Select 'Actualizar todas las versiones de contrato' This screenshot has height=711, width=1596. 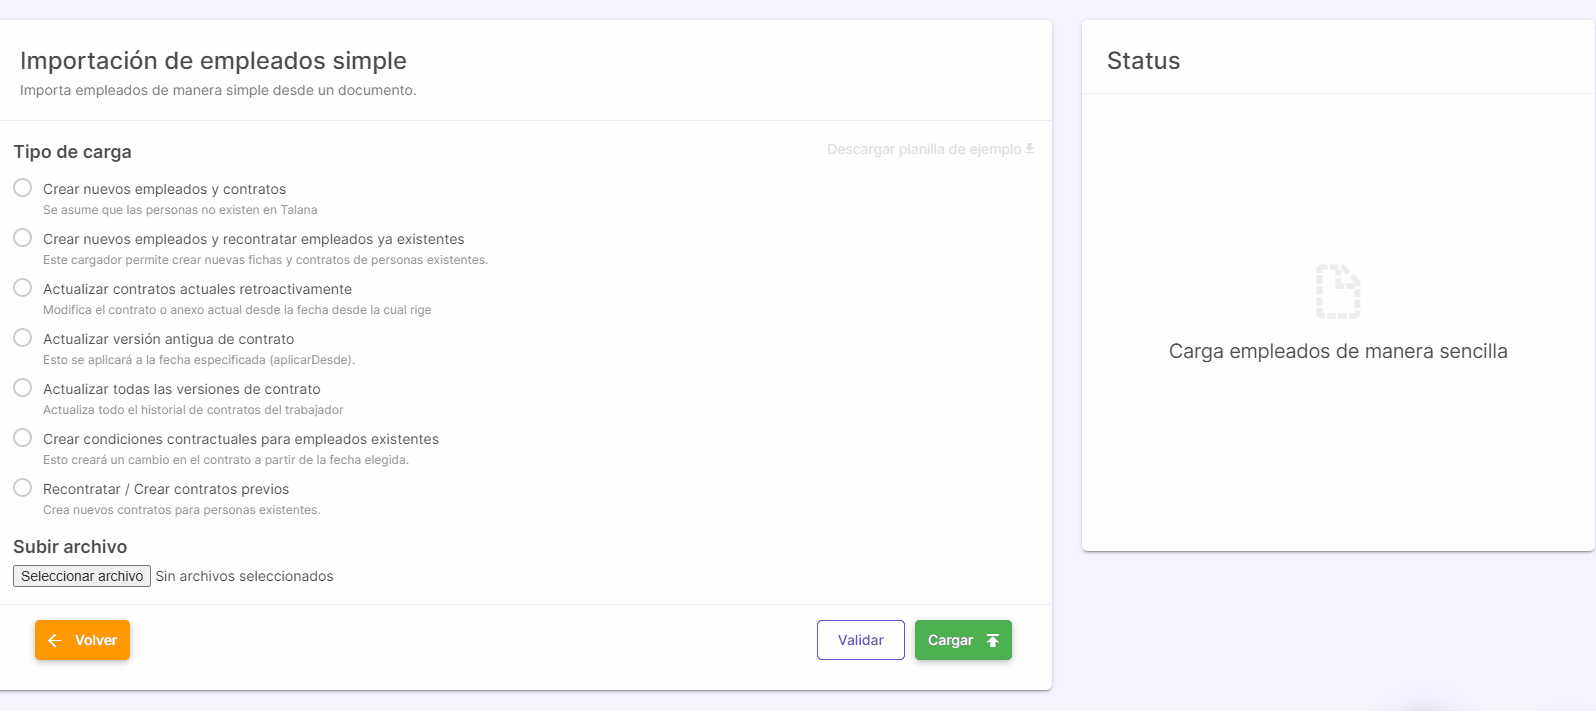coord(23,388)
